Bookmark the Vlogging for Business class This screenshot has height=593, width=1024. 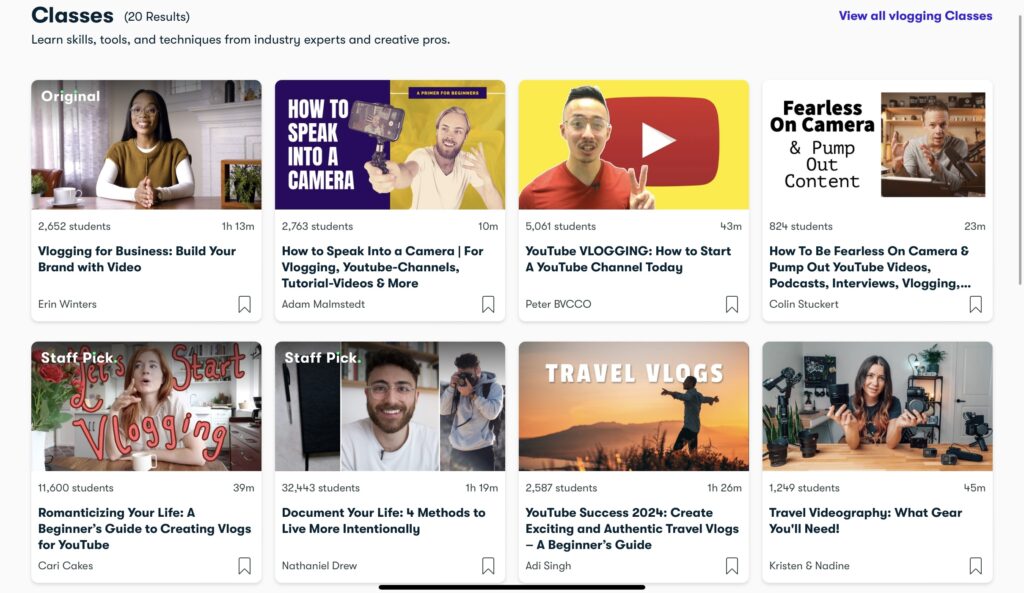point(244,304)
